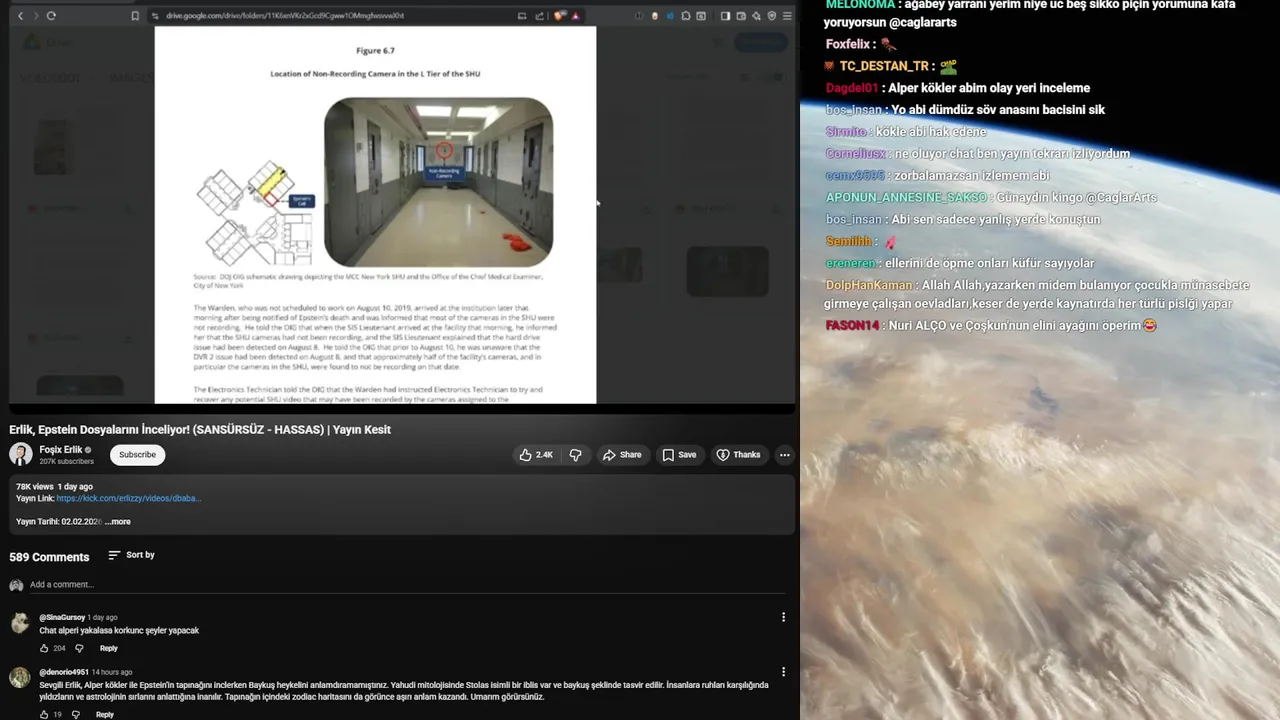The image size is (1280, 720).
Task: Open the three-dot more actions menu under the video
Action: click(785, 455)
